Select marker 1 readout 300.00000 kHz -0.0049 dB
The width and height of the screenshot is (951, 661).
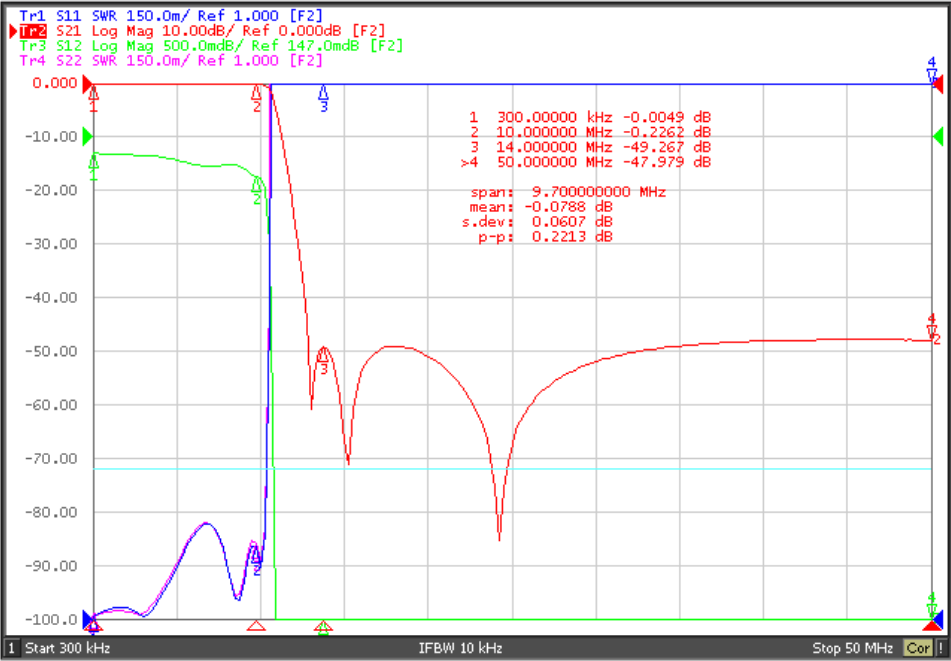(590, 116)
